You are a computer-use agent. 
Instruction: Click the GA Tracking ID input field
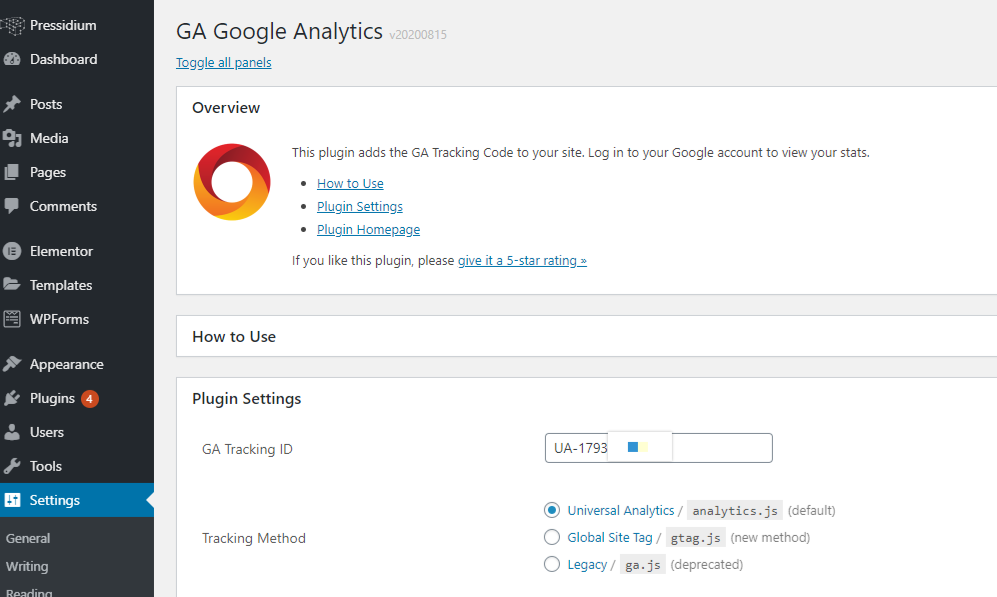point(720,448)
